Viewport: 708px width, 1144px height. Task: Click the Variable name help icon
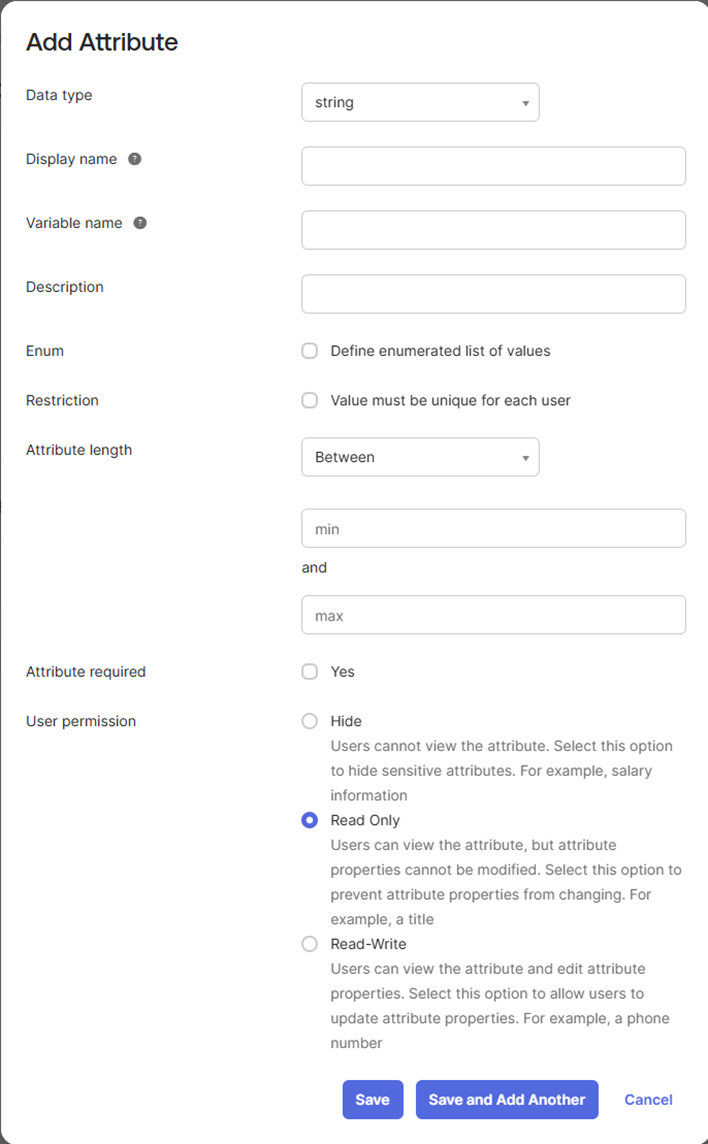(140, 223)
